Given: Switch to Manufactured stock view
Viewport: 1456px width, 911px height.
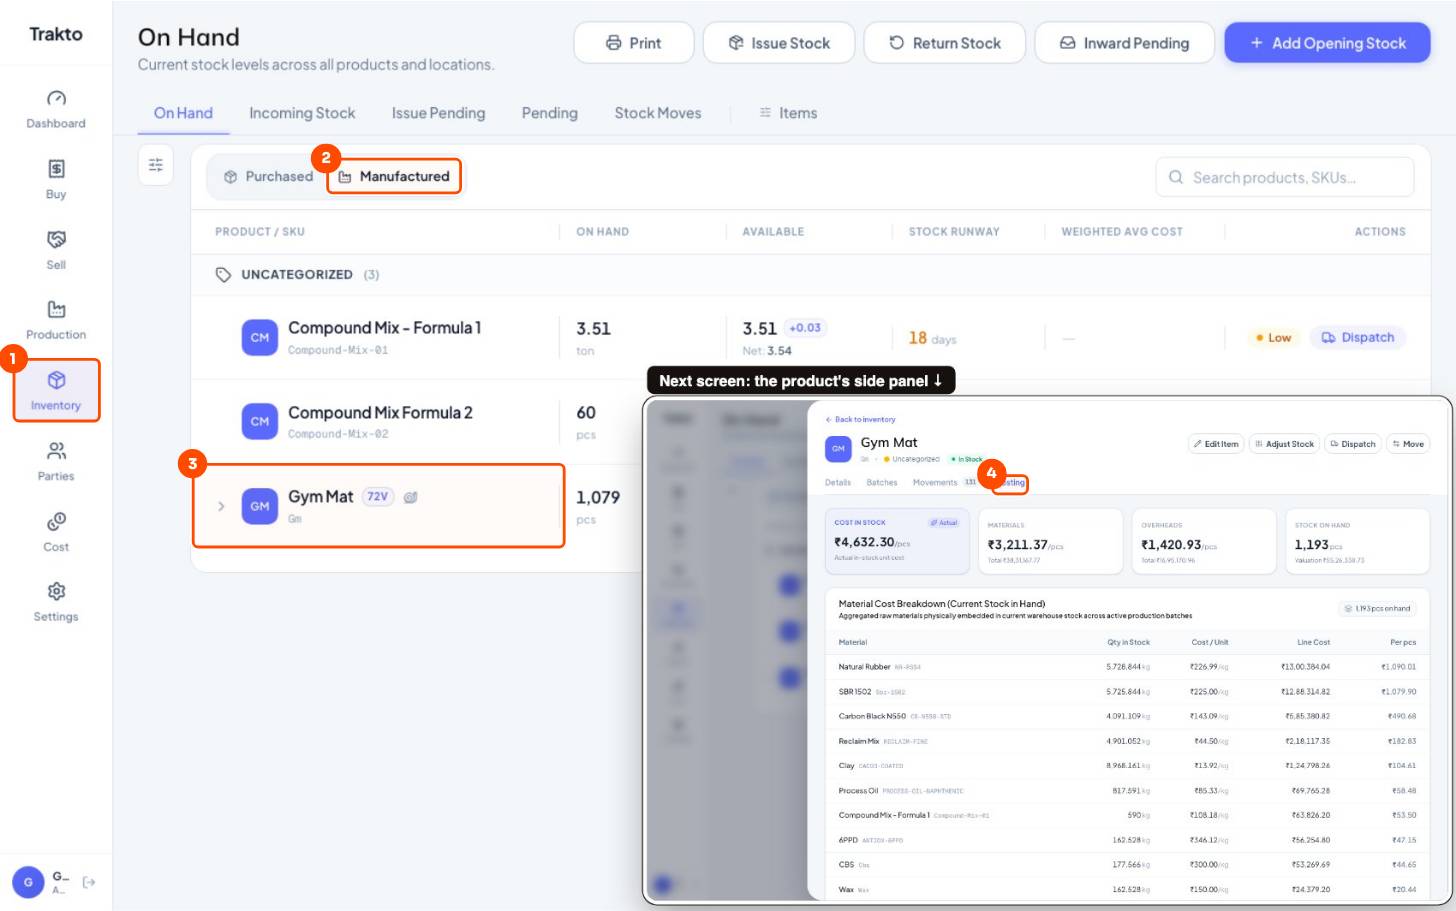Looking at the screenshot, I should [x=394, y=176].
